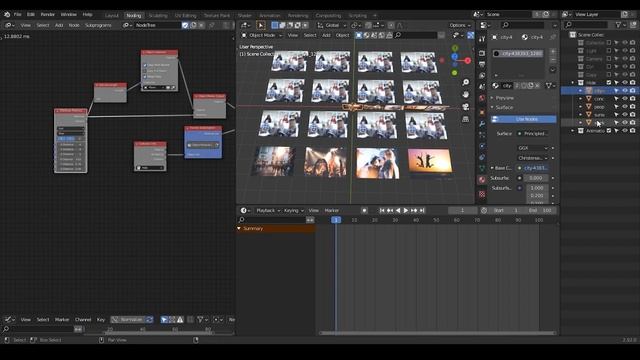Switch to the Layout workspace tab
Screen dimensions: 640x360
[x=111, y=16]
